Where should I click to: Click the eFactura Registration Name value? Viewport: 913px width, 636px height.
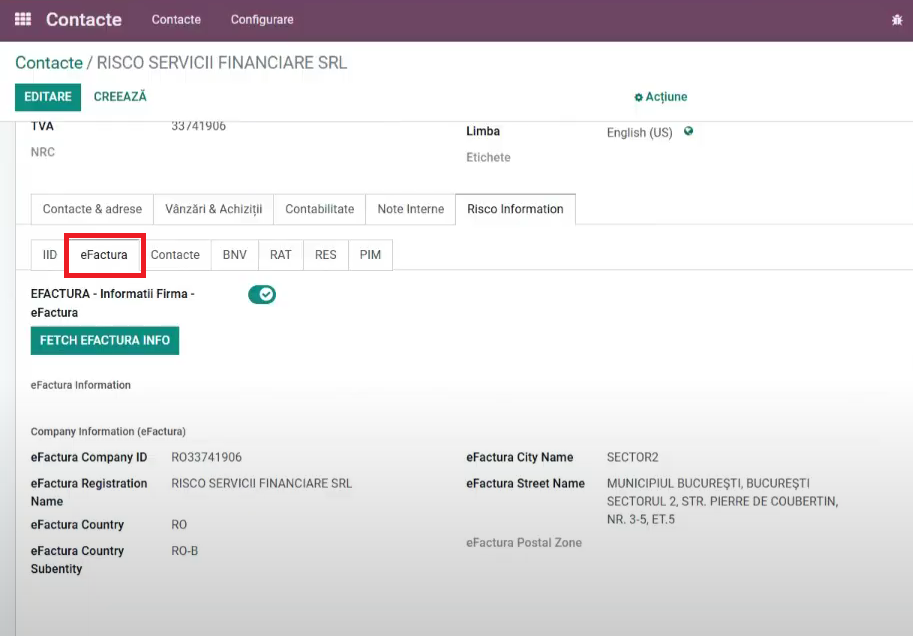261,484
